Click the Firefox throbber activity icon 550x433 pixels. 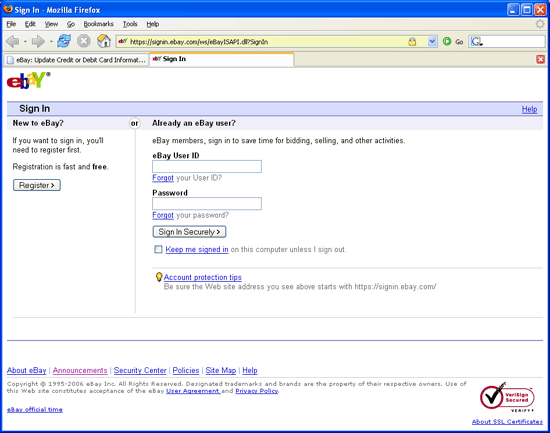[540, 24]
